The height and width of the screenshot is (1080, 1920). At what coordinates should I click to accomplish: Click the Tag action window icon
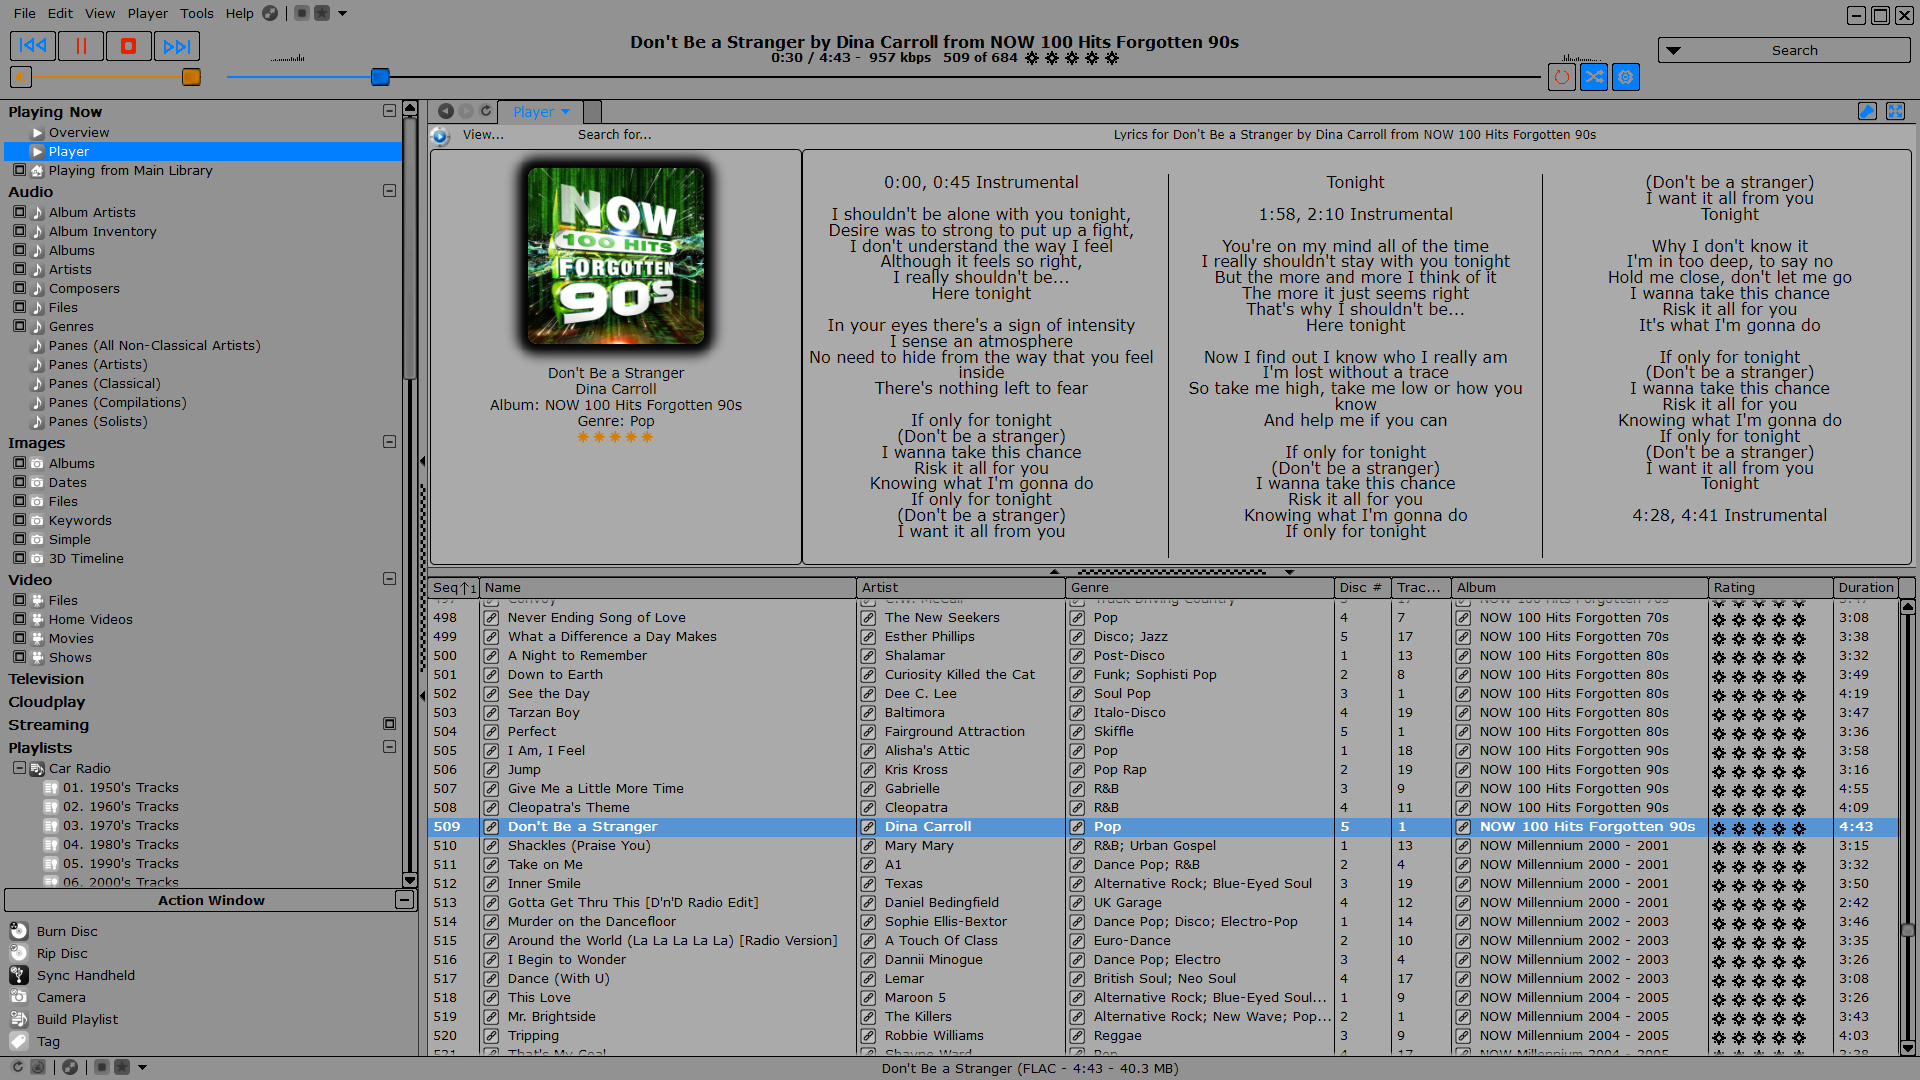(x=18, y=1040)
